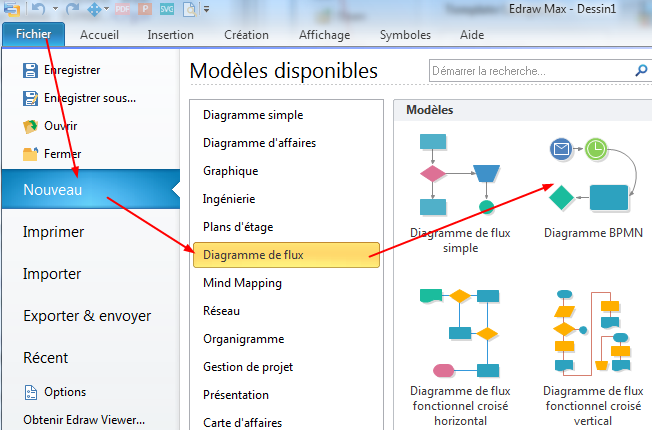Switch to the Symboles tab
This screenshot has width=652, height=430.
(405, 35)
